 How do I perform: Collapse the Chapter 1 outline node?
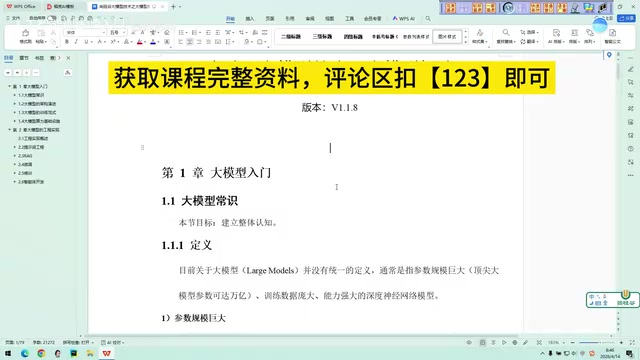coord(10,87)
